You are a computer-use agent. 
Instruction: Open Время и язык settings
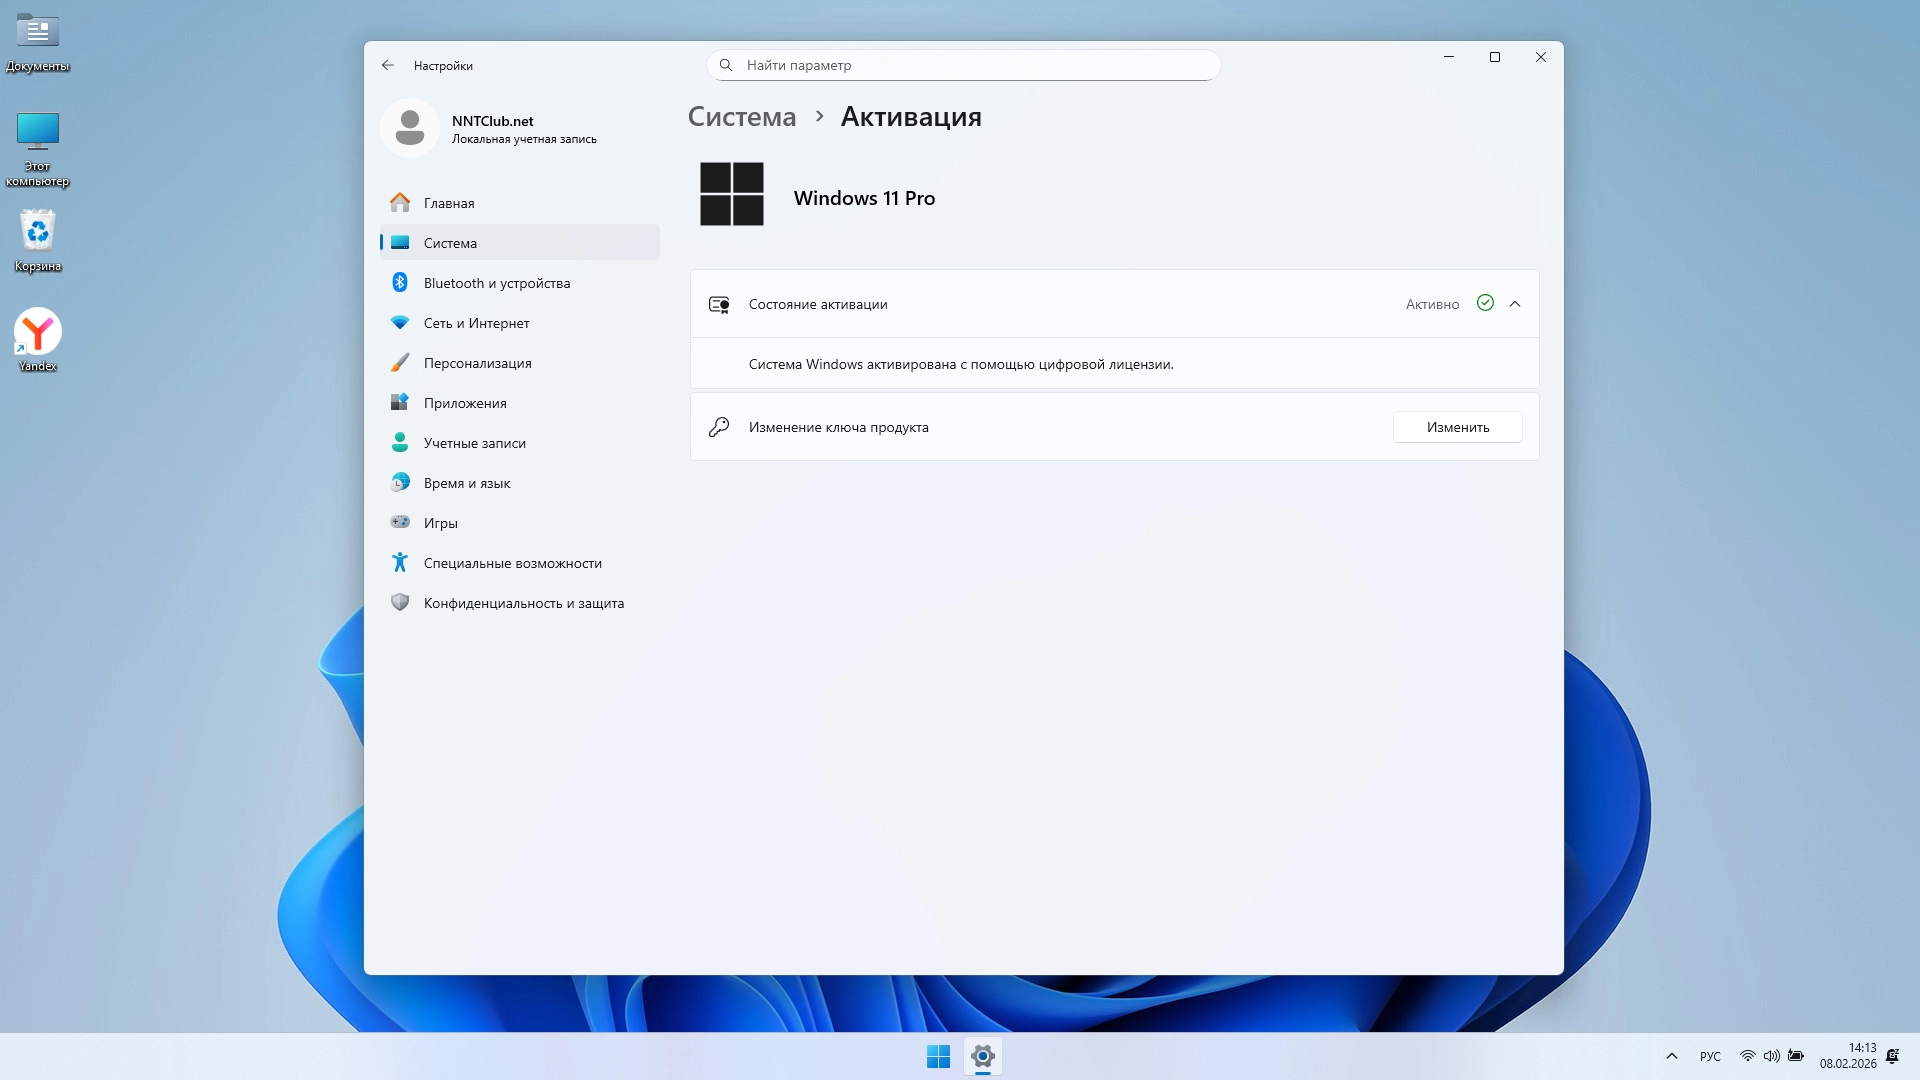pyautogui.click(x=467, y=483)
